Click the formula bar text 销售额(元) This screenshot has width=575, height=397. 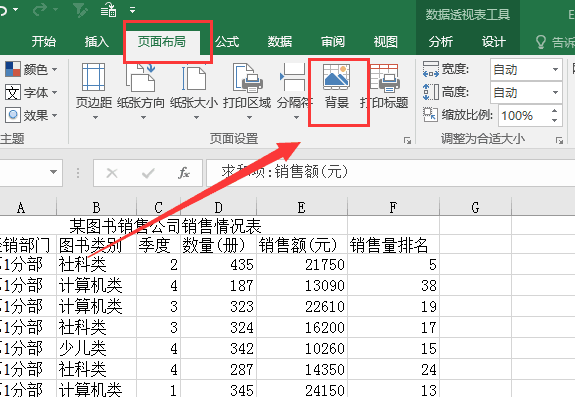pos(311,172)
